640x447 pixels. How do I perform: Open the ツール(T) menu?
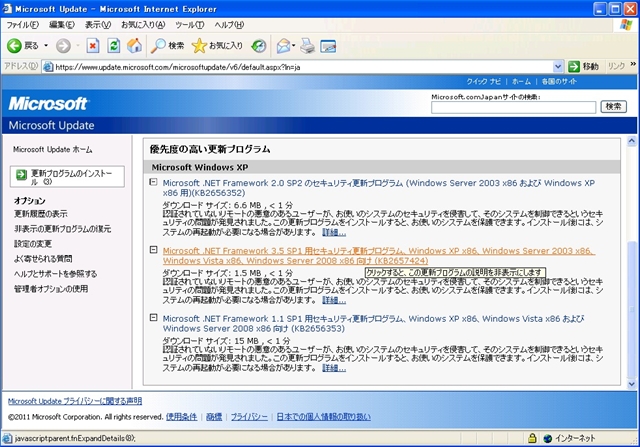coord(190,25)
